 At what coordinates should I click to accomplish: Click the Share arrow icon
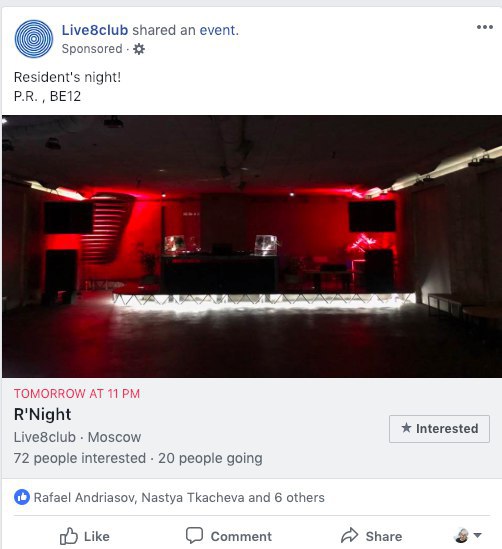tap(350, 536)
